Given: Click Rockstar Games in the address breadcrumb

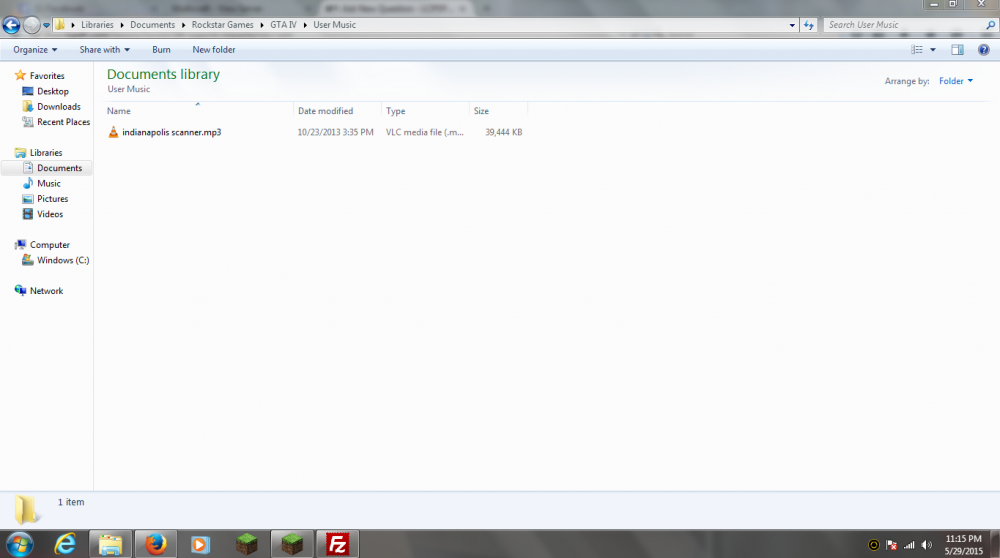Looking at the screenshot, I should coord(223,25).
